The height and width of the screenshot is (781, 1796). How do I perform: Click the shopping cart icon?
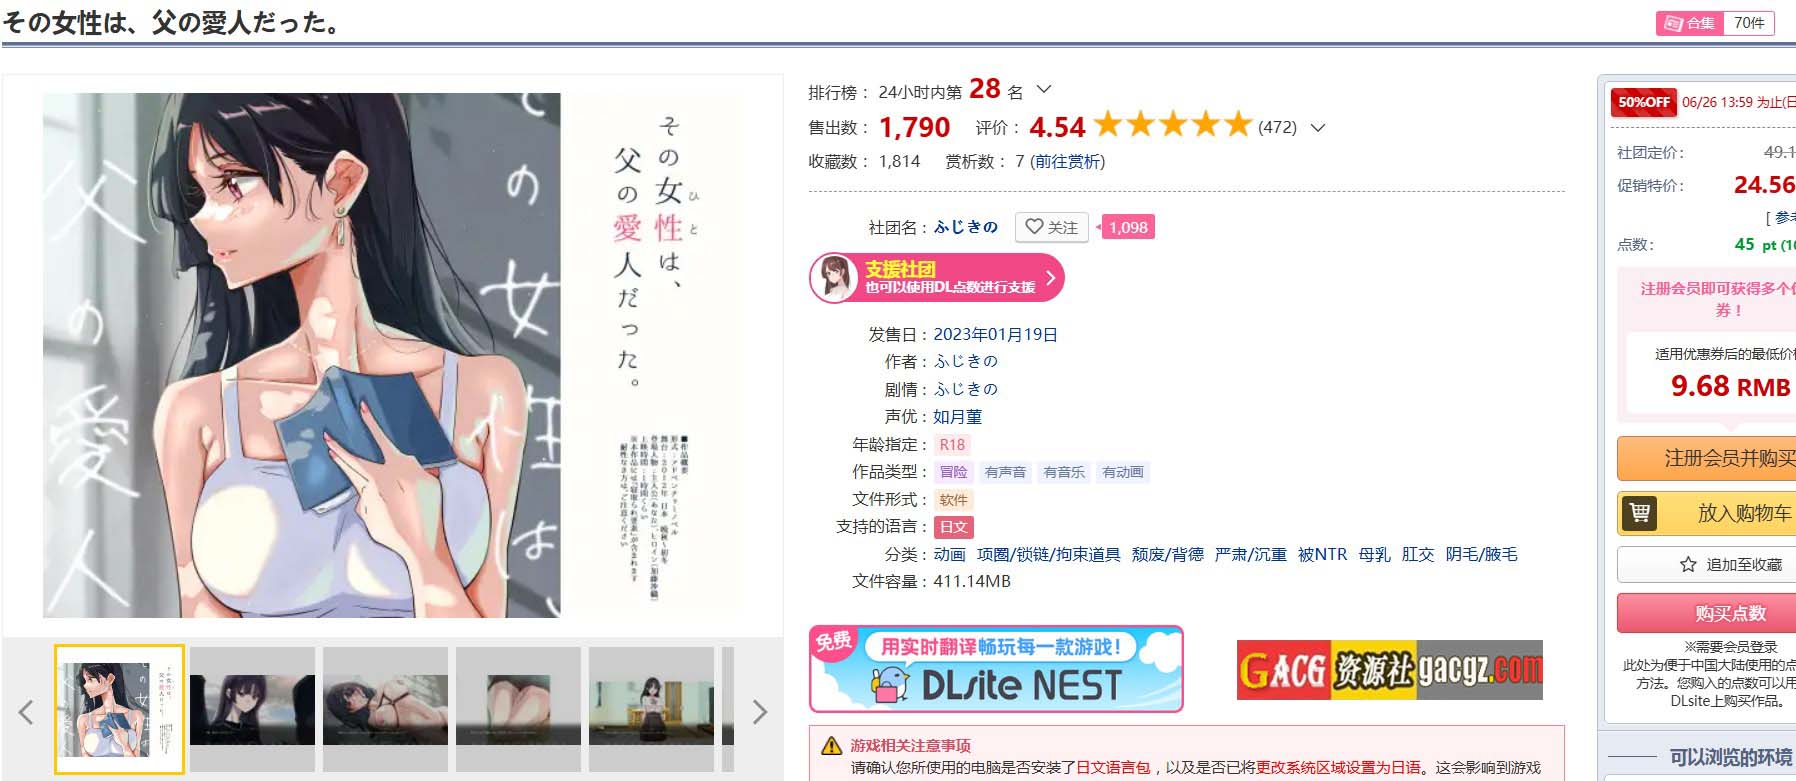click(1640, 513)
